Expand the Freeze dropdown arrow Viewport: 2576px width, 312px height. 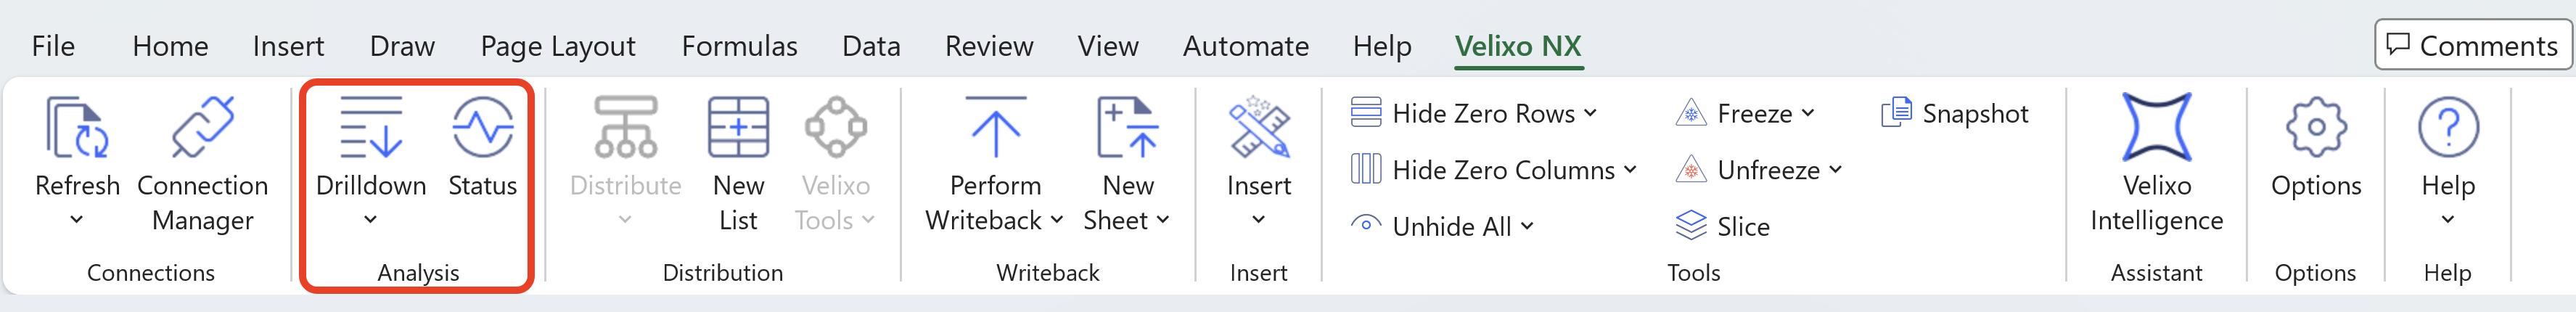(x=1808, y=113)
